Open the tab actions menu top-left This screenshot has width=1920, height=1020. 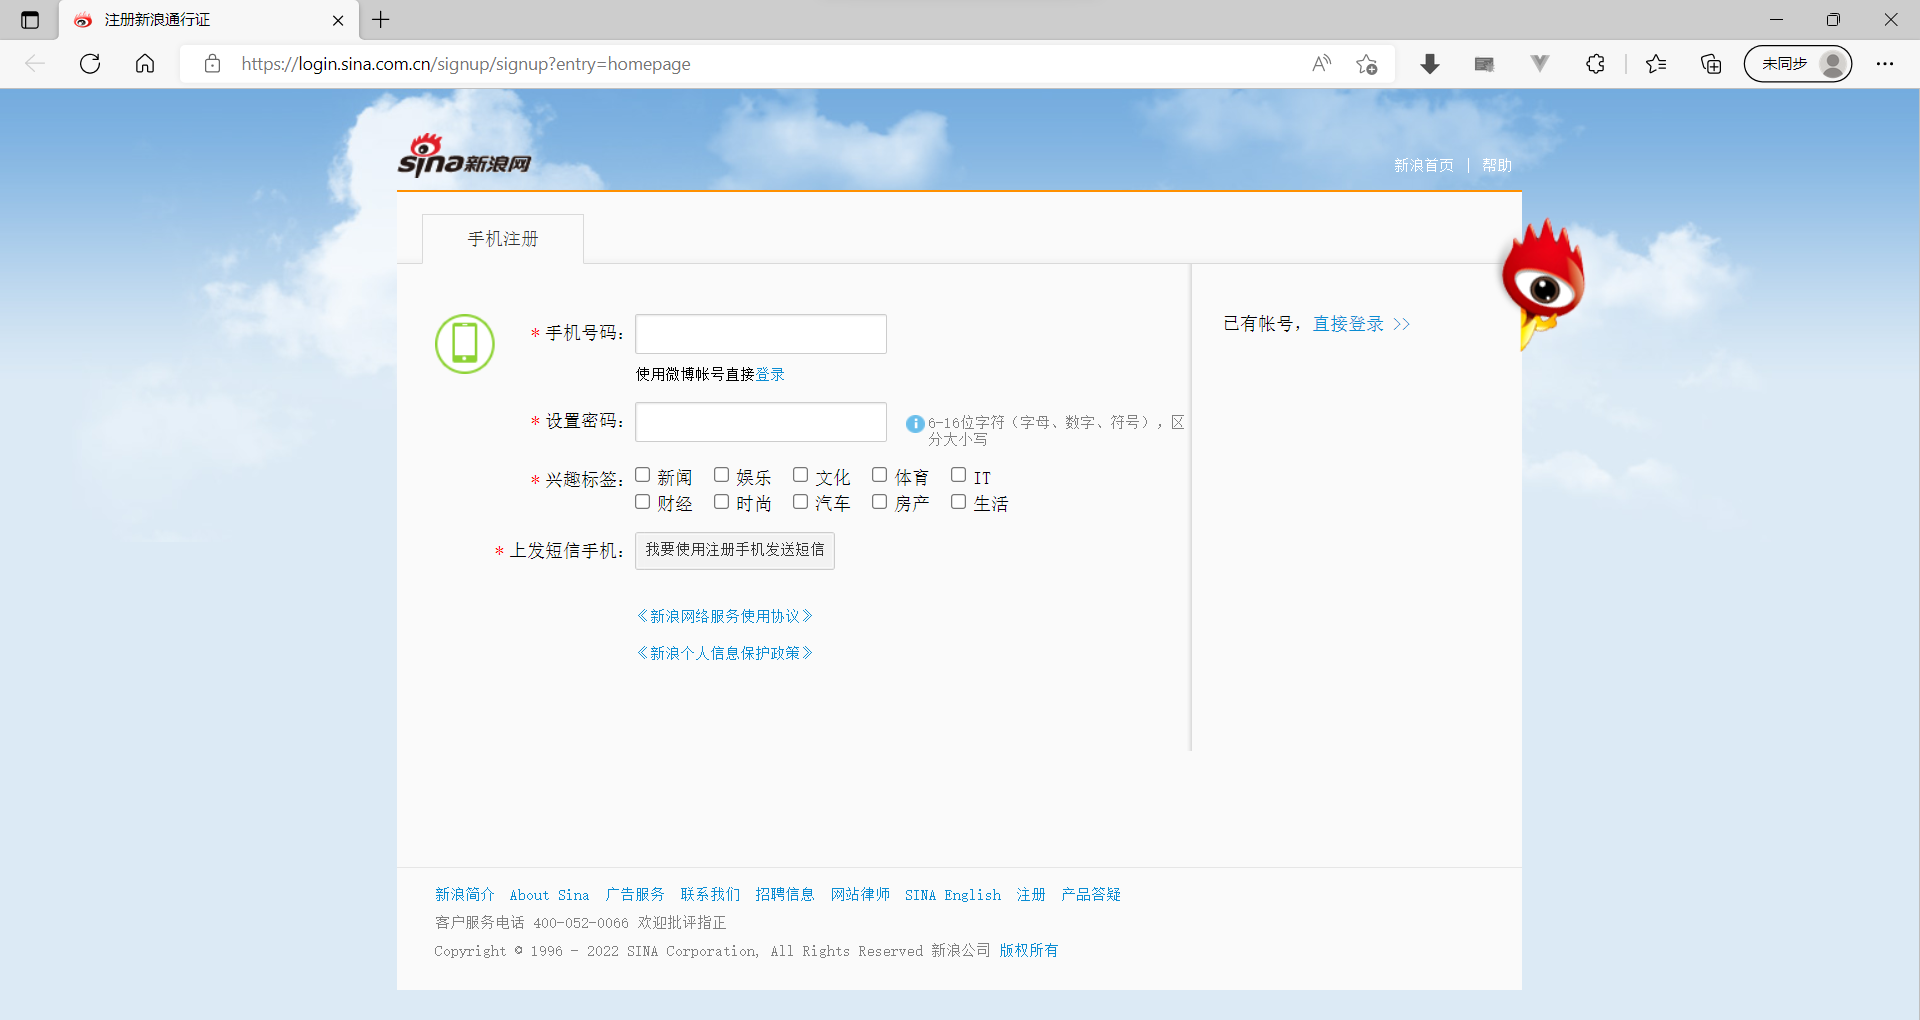30,20
